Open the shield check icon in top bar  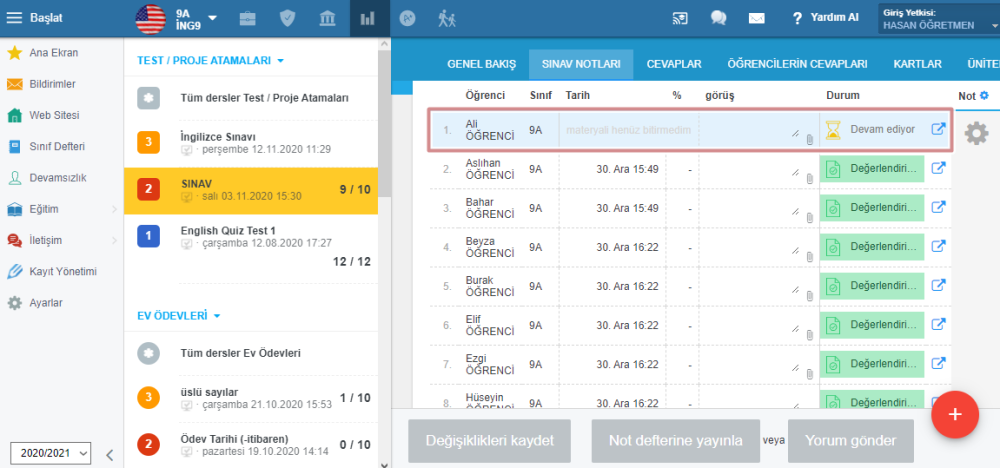[x=288, y=18]
